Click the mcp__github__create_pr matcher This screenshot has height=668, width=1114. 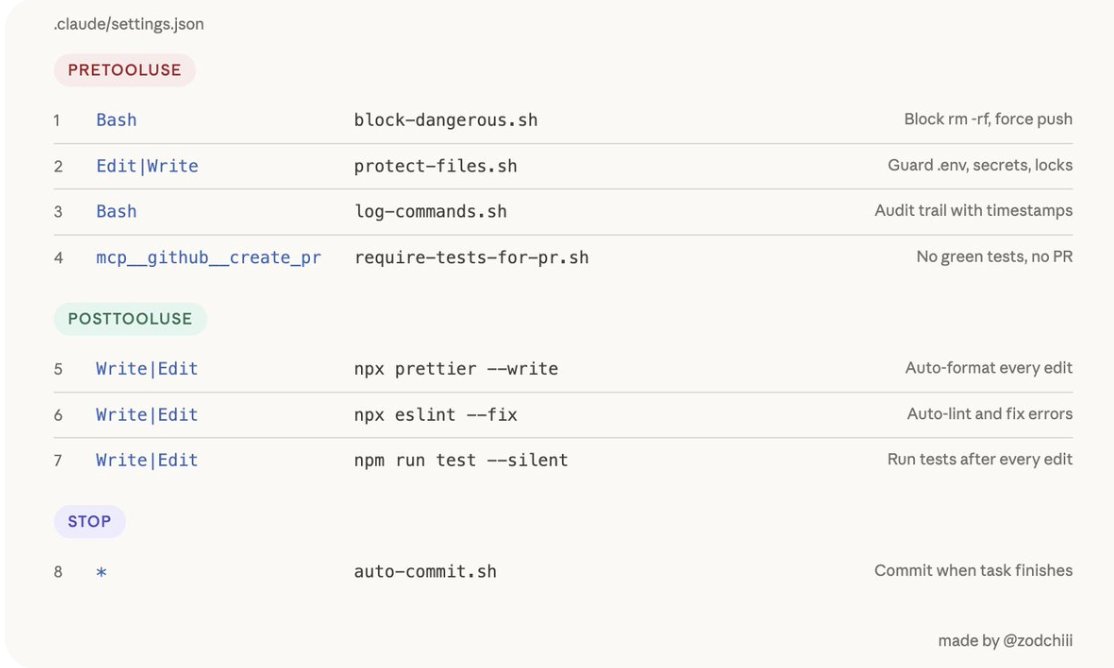point(208,257)
